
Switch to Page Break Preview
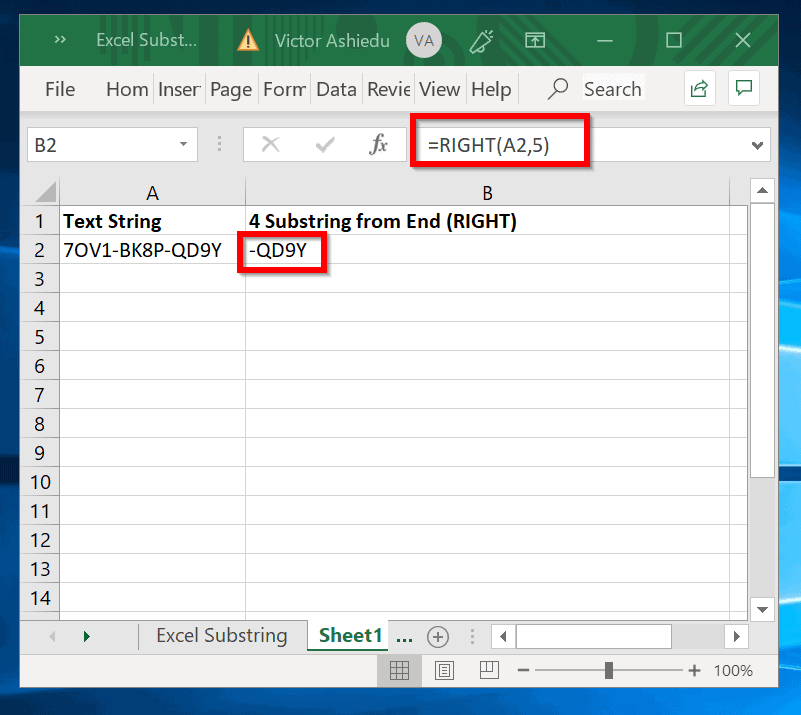point(489,670)
